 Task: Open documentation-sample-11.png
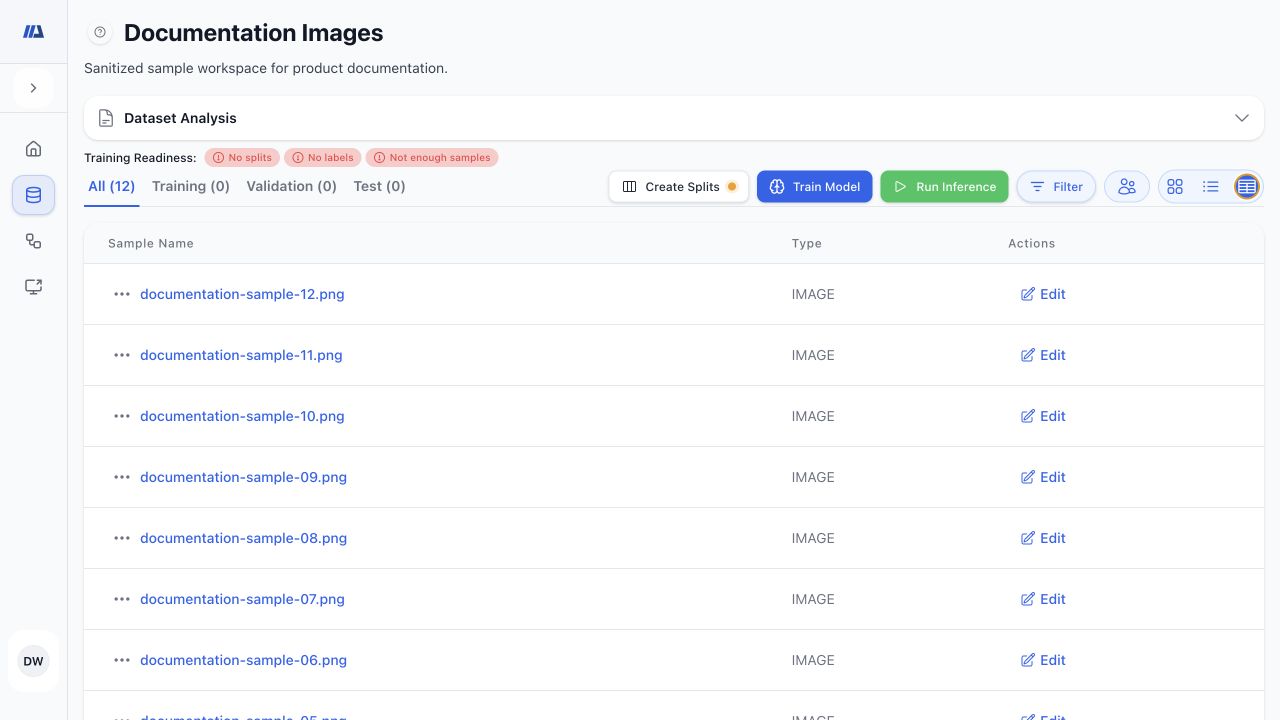pos(241,355)
